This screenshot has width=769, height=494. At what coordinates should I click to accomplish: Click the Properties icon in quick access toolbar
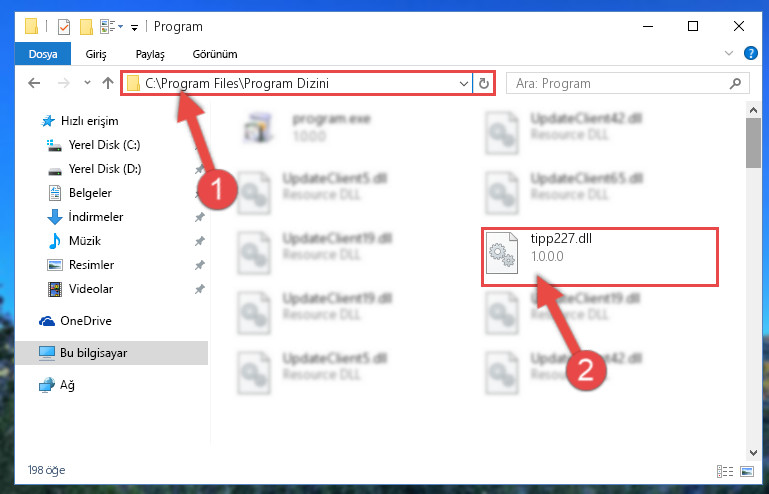64,26
